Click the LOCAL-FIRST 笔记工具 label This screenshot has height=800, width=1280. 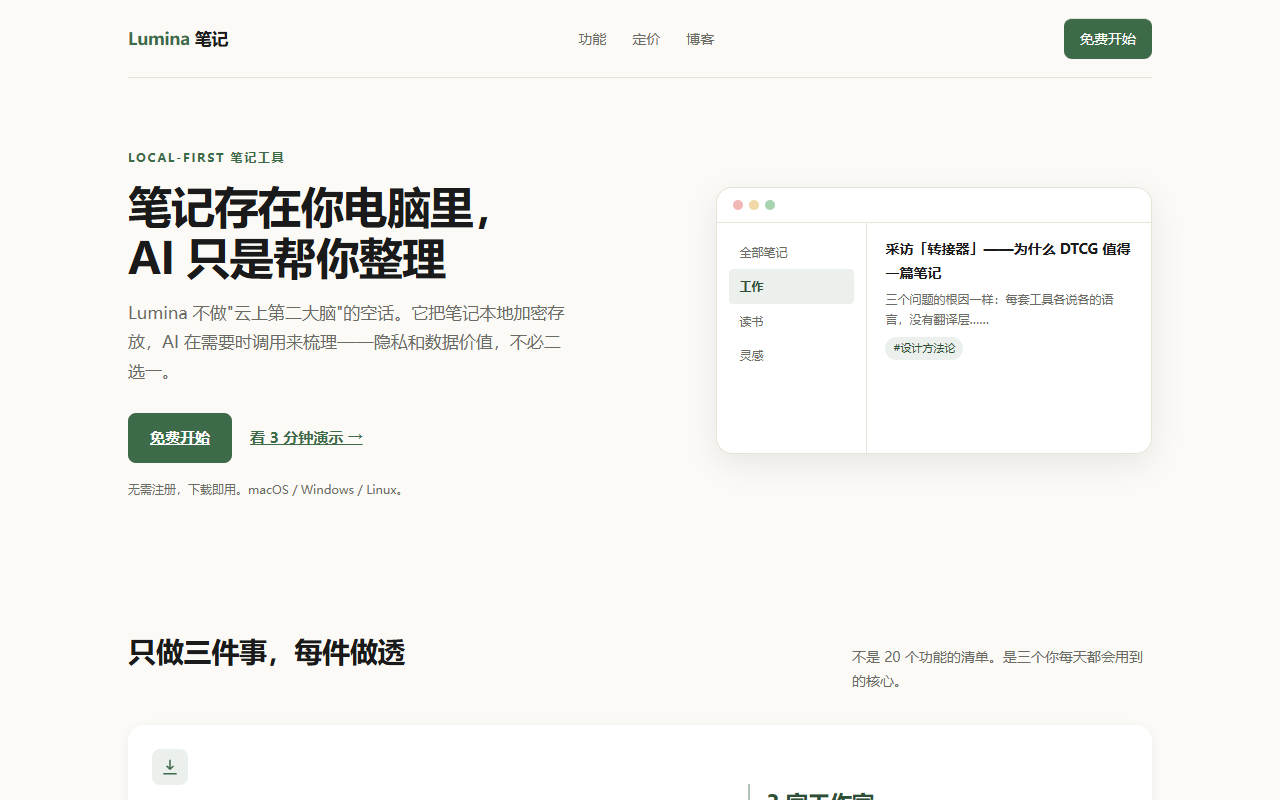[206, 158]
